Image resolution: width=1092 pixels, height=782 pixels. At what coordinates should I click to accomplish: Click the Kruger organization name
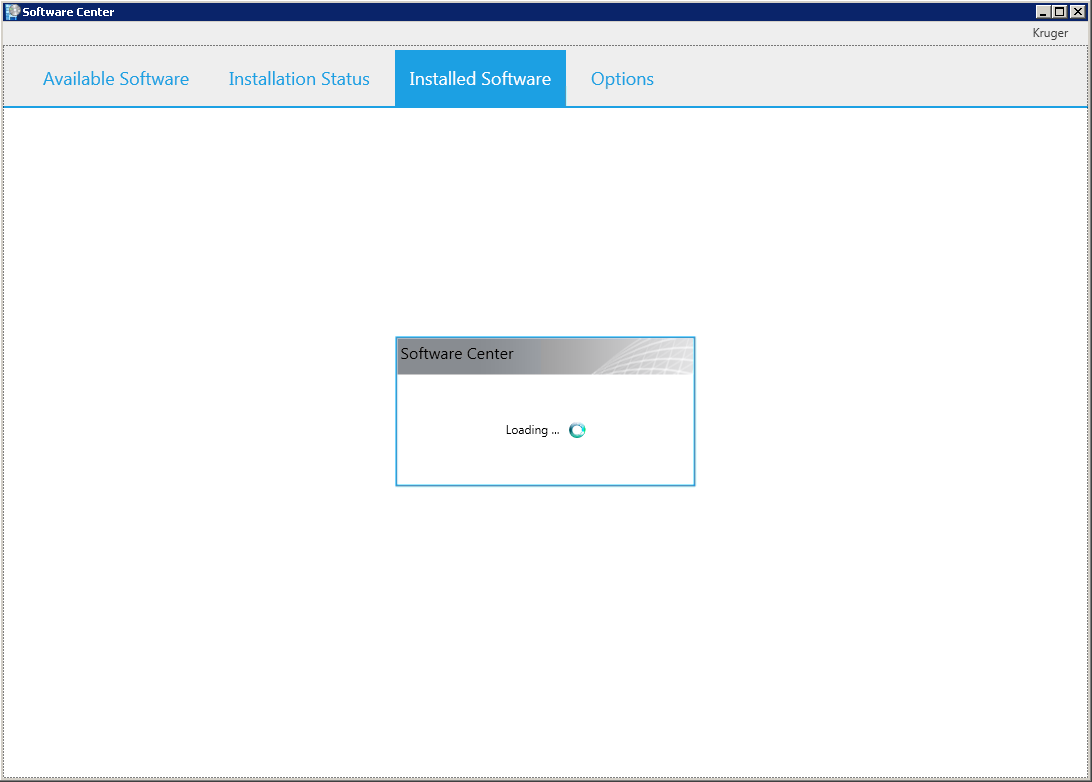point(1050,33)
